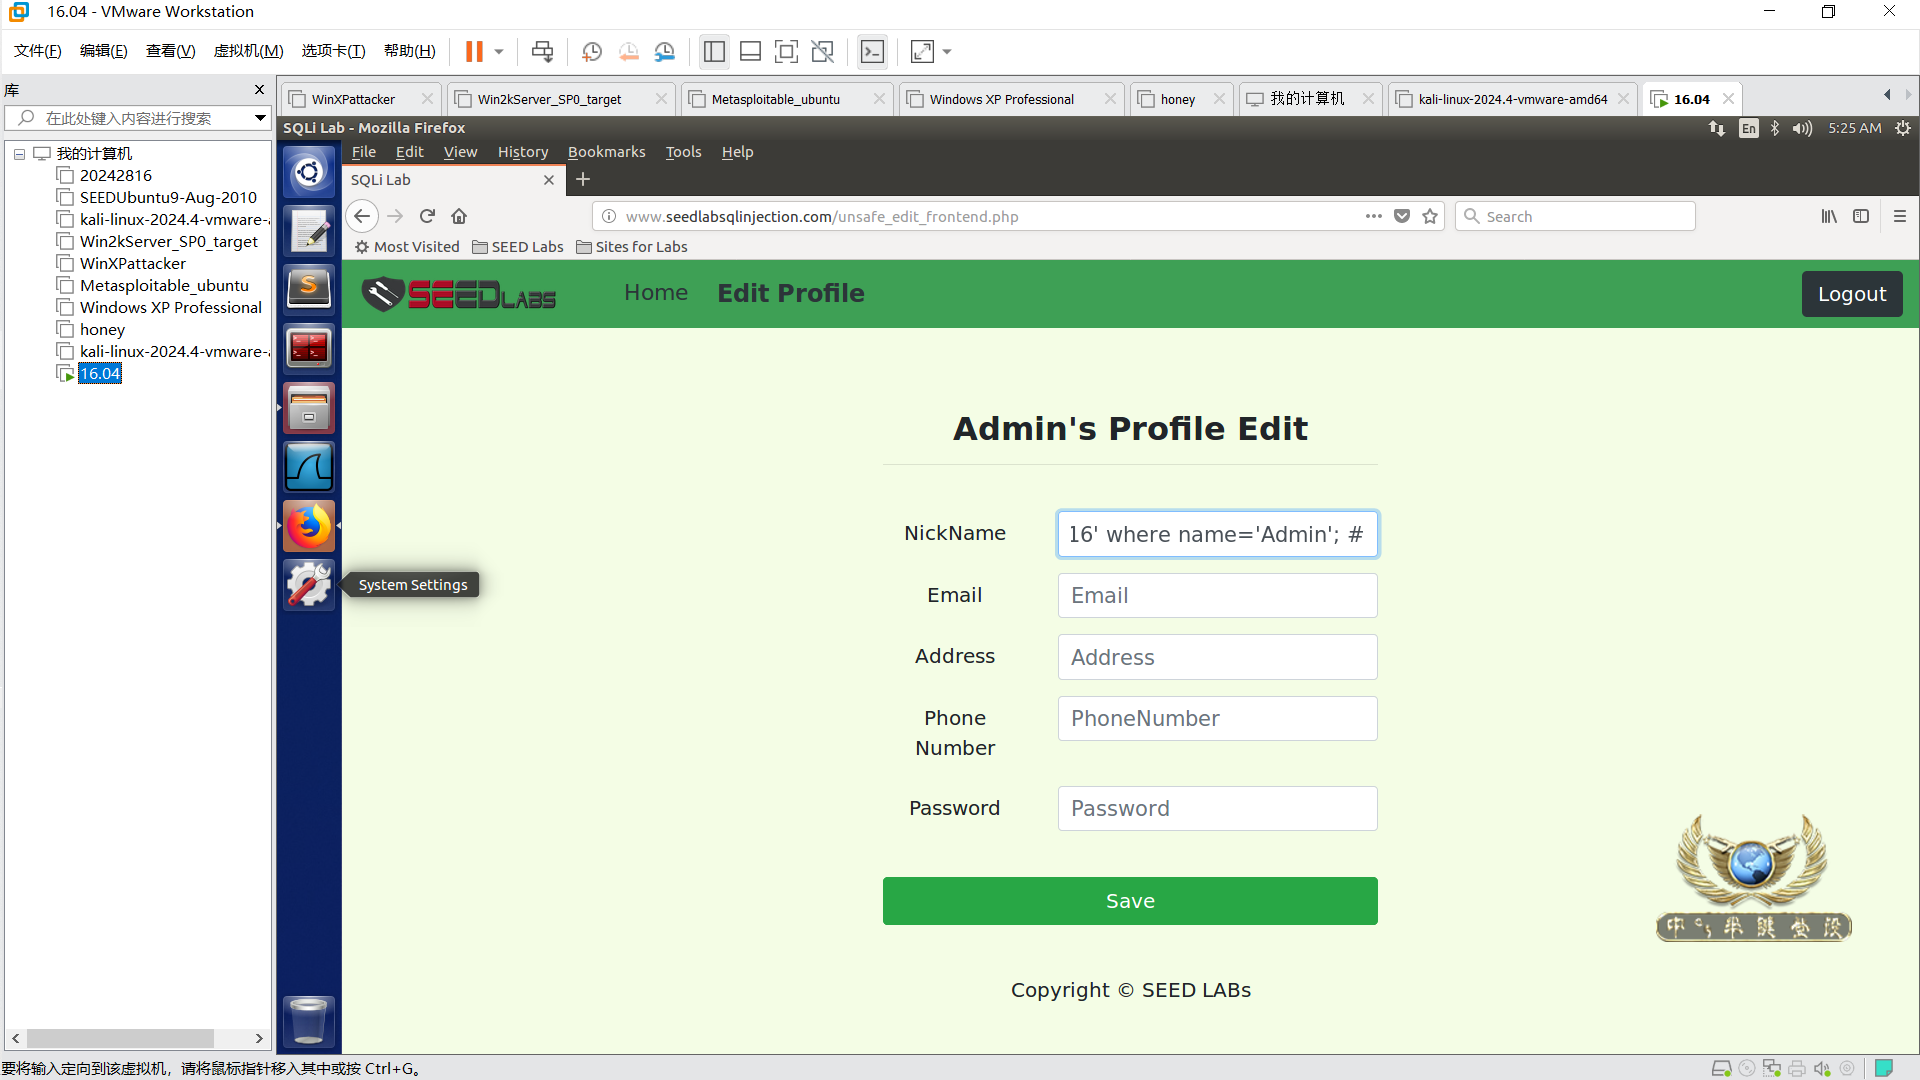Viewport: 1920px width, 1080px height.
Task: Click the Email input field
Action: click(x=1217, y=596)
